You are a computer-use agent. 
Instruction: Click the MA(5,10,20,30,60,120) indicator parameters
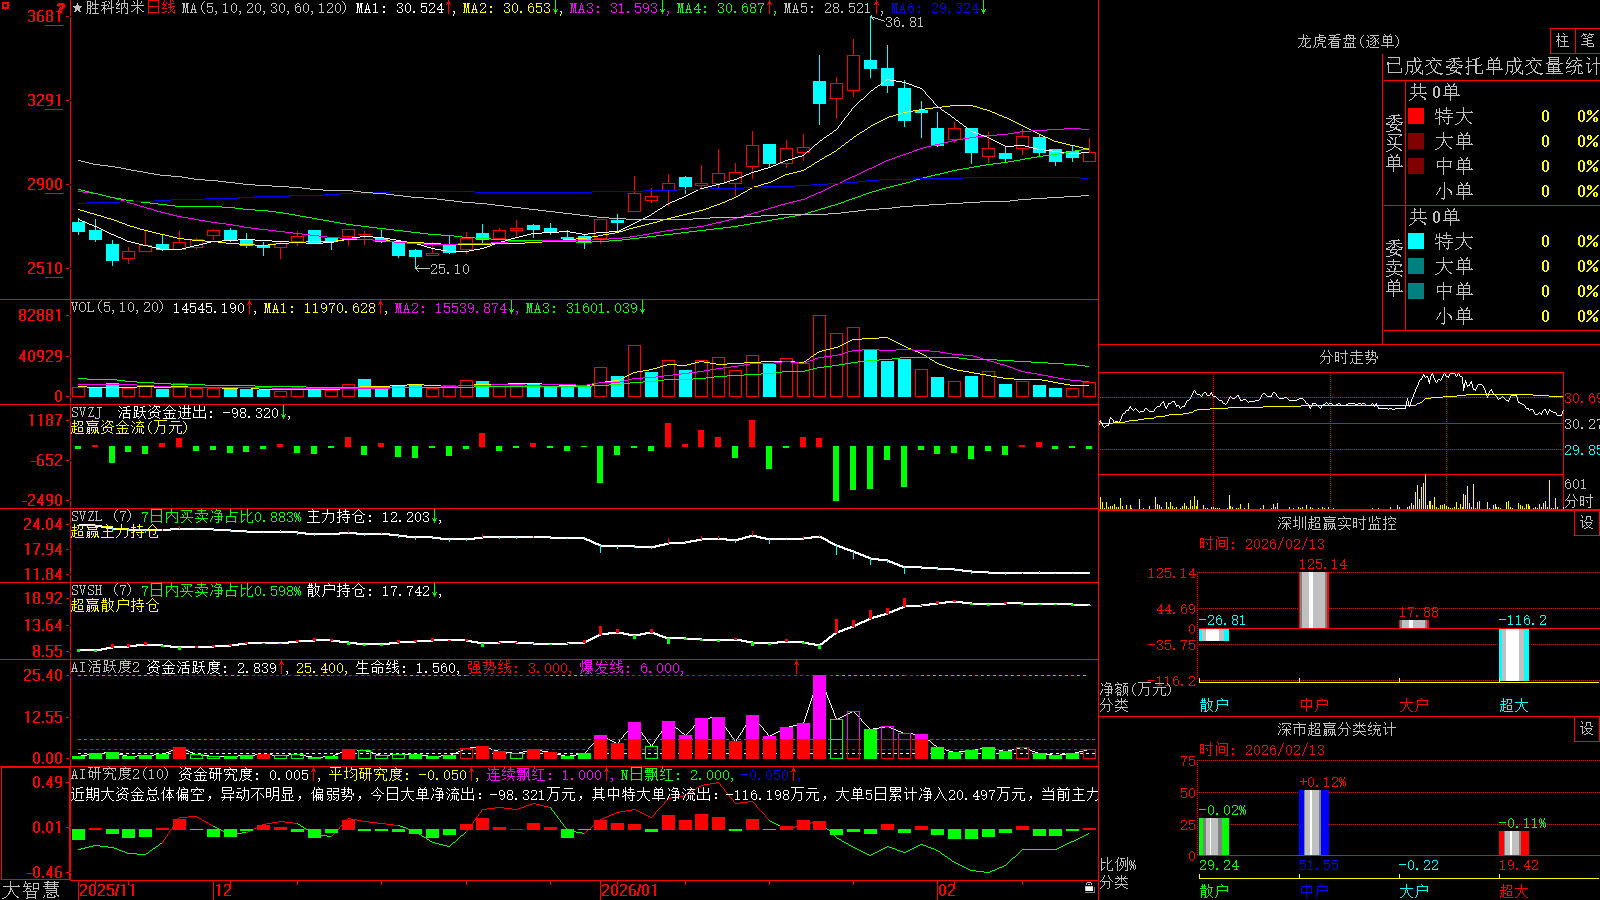point(264,8)
